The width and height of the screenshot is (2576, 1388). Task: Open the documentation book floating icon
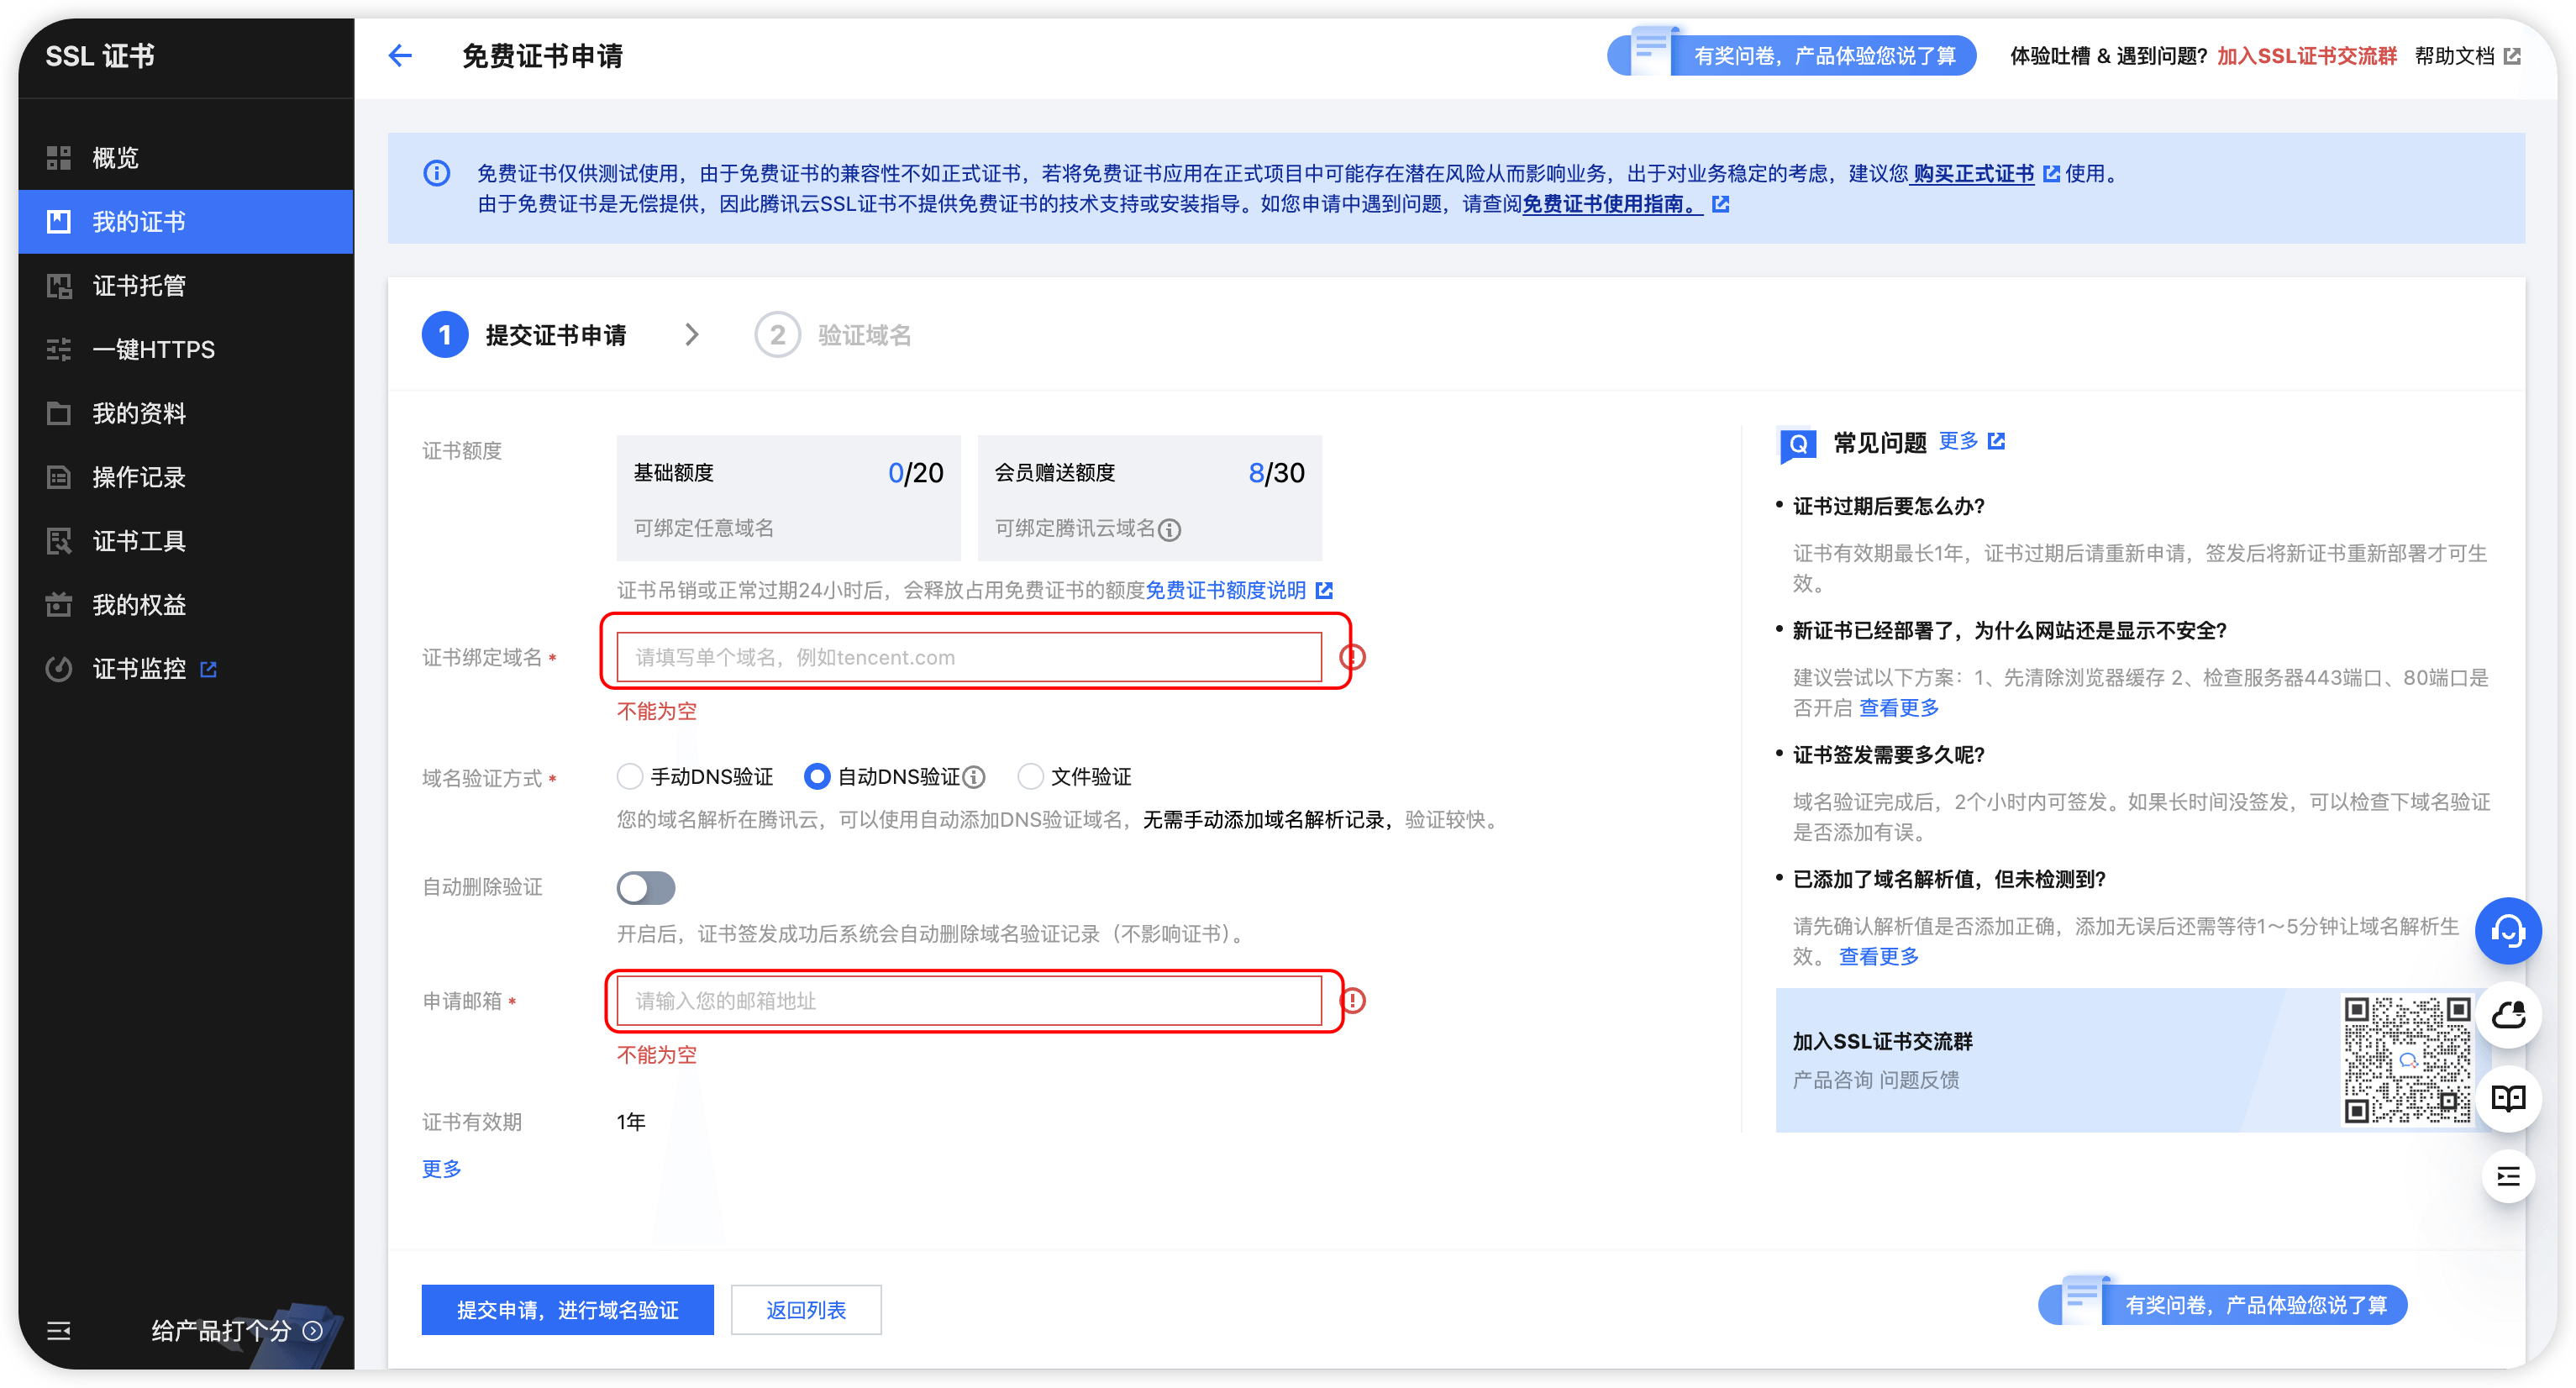2507,1098
